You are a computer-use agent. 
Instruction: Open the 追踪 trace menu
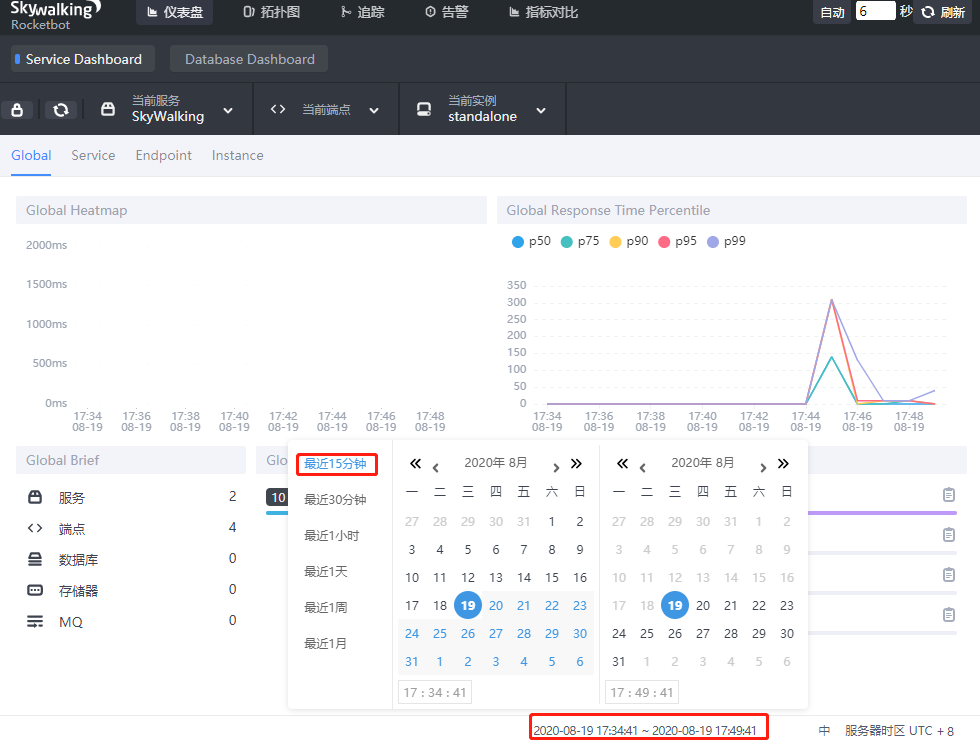(x=362, y=12)
